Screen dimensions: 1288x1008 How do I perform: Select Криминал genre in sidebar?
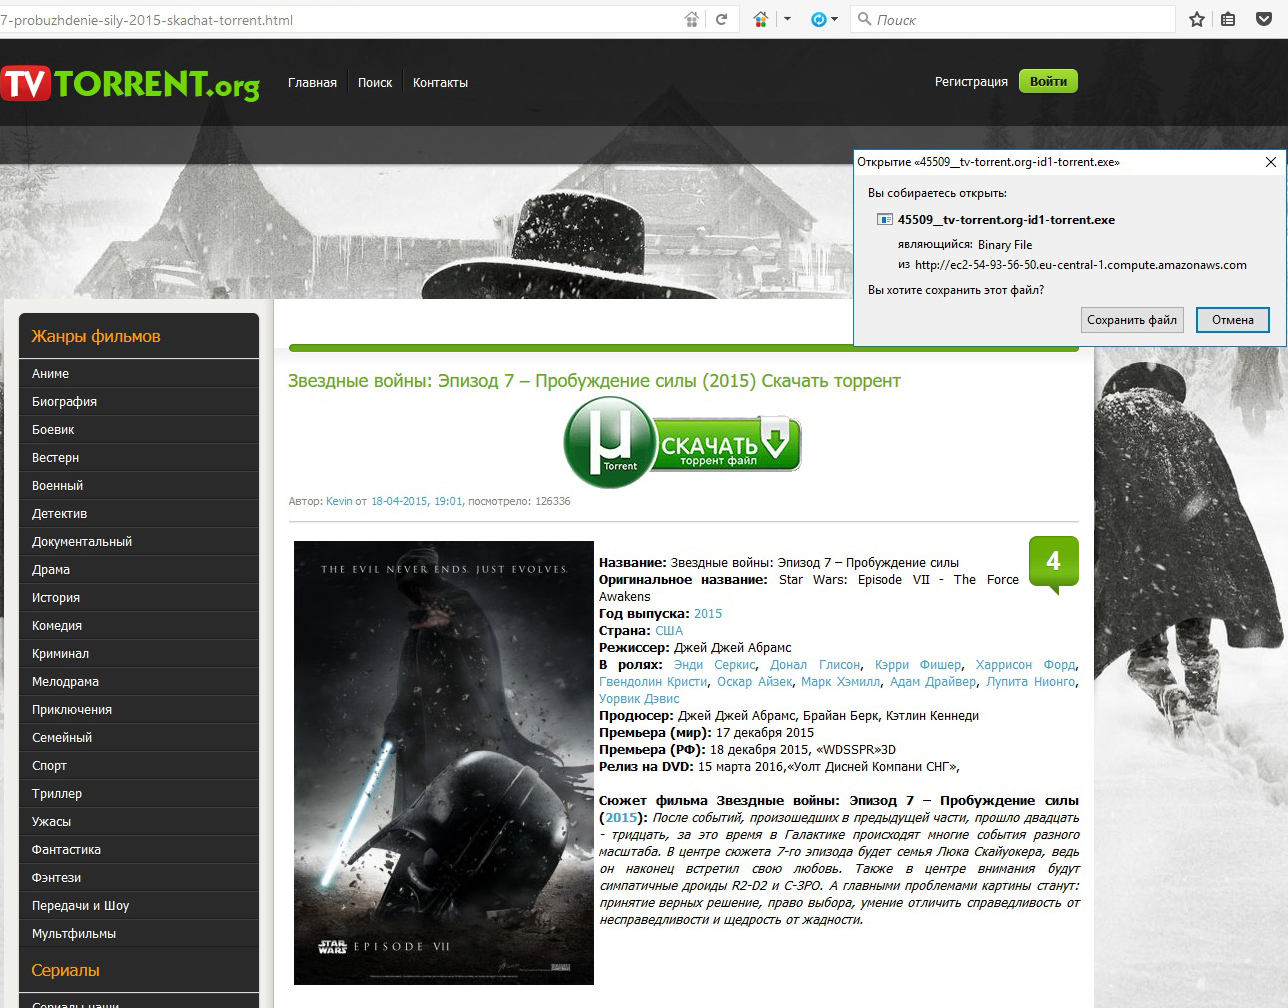(x=139, y=653)
